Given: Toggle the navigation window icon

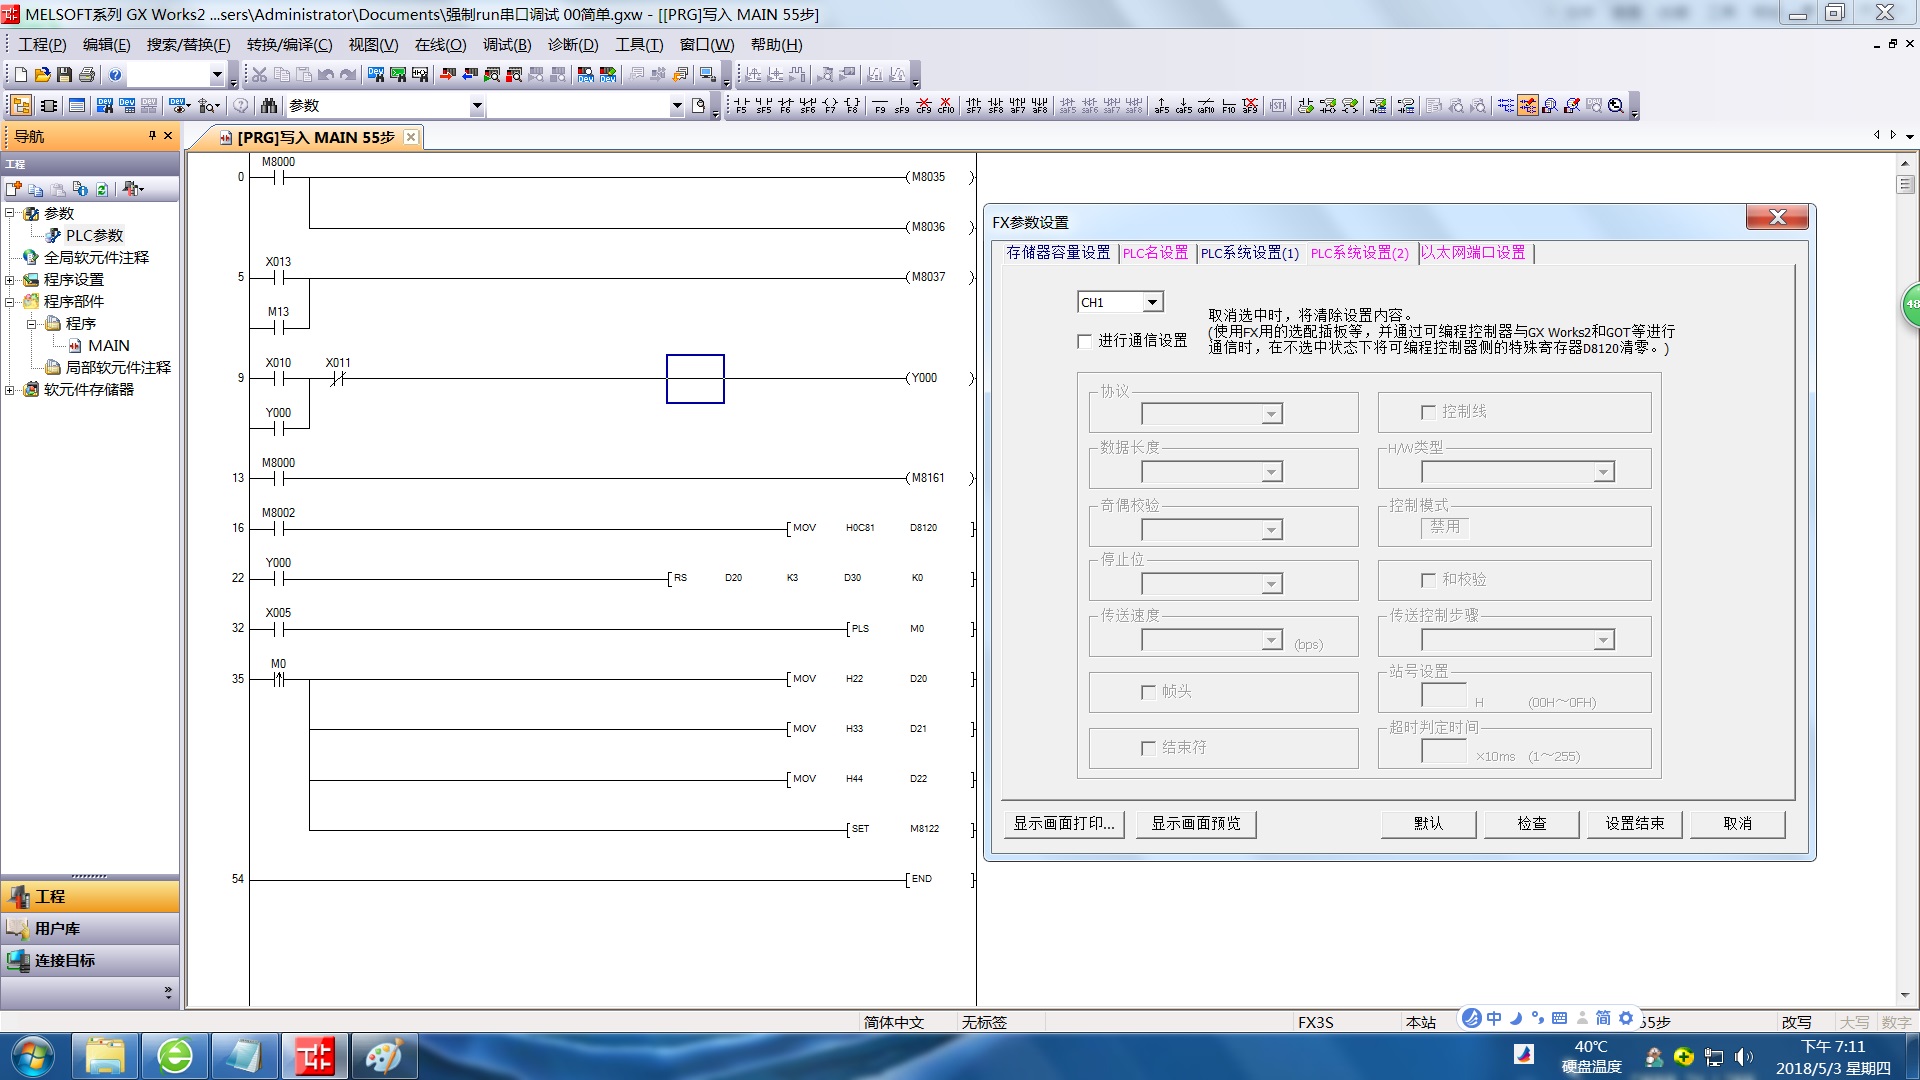Looking at the screenshot, I should click(x=21, y=106).
